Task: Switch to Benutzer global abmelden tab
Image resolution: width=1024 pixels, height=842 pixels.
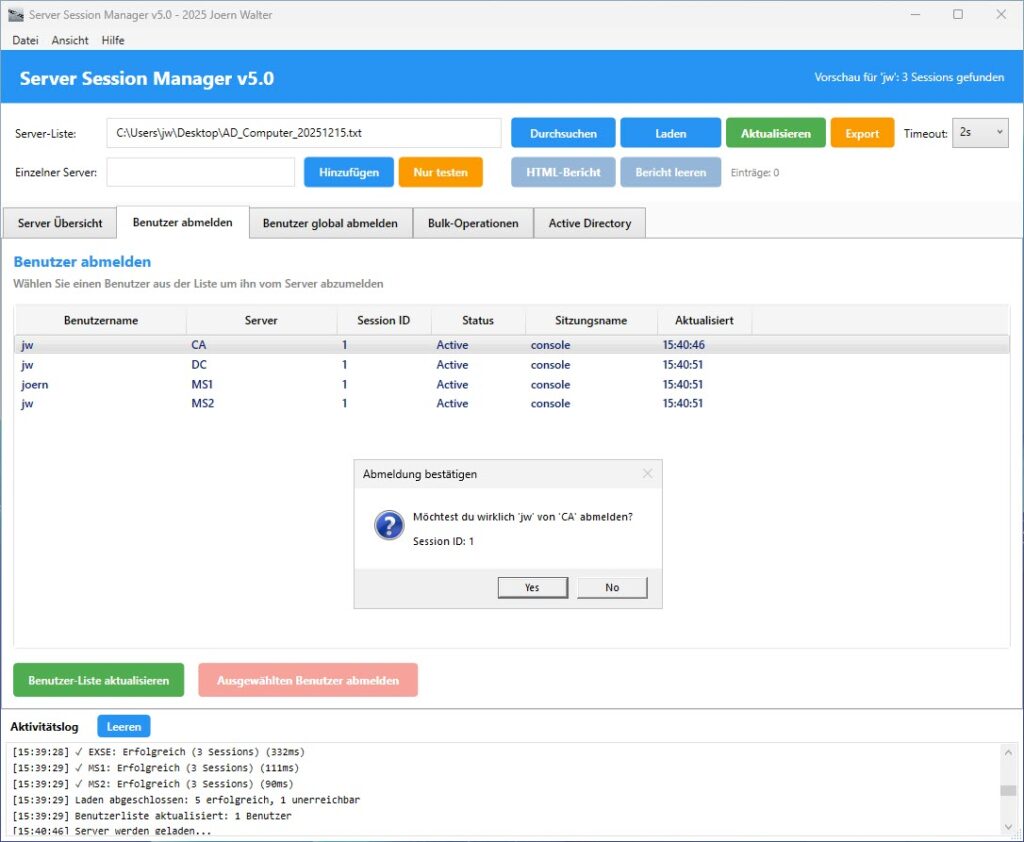Action: [x=330, y=223]
